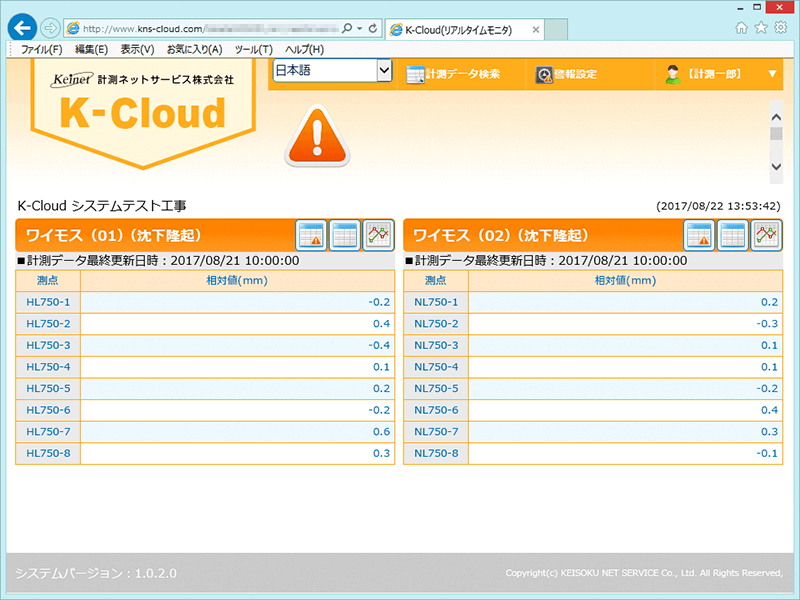800x600 pixels.
Task: Open the ヘルプ(H) menu
Action: (x=305, y=49)
